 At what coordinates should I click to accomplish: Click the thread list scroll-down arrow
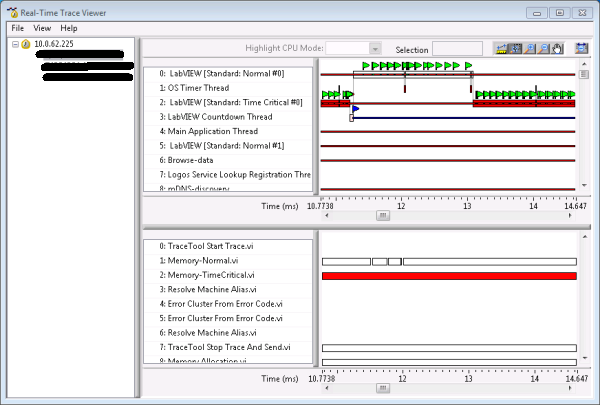(312, 187)
